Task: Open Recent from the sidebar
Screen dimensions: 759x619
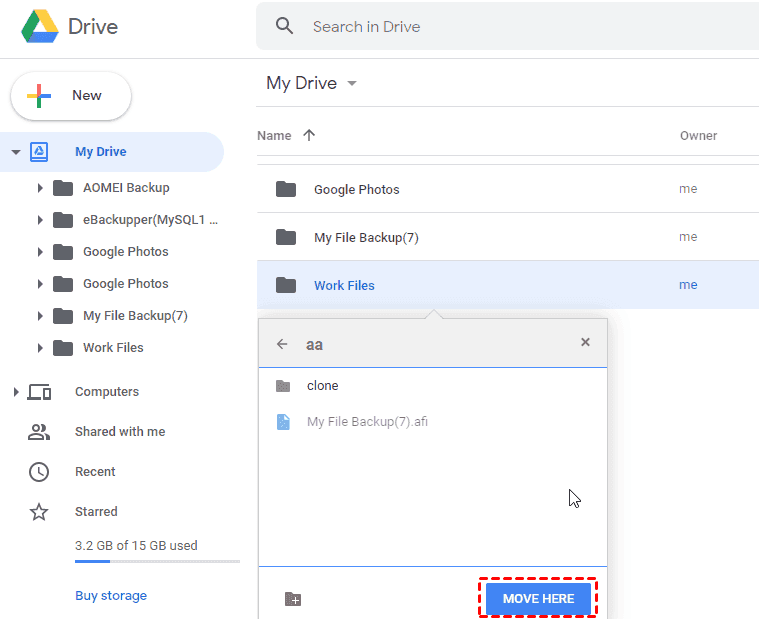Action: click(95, 472)
